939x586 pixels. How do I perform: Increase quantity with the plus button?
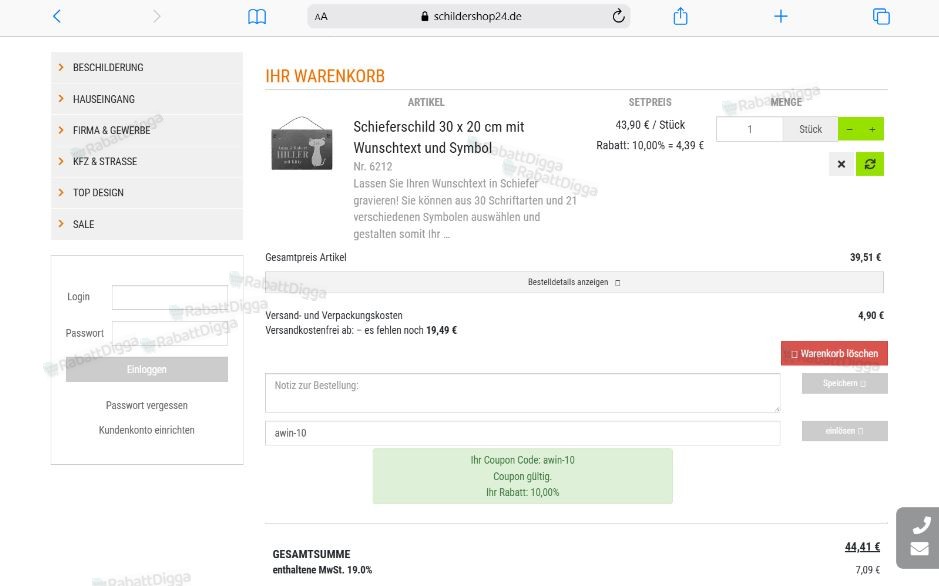(872, 129)
